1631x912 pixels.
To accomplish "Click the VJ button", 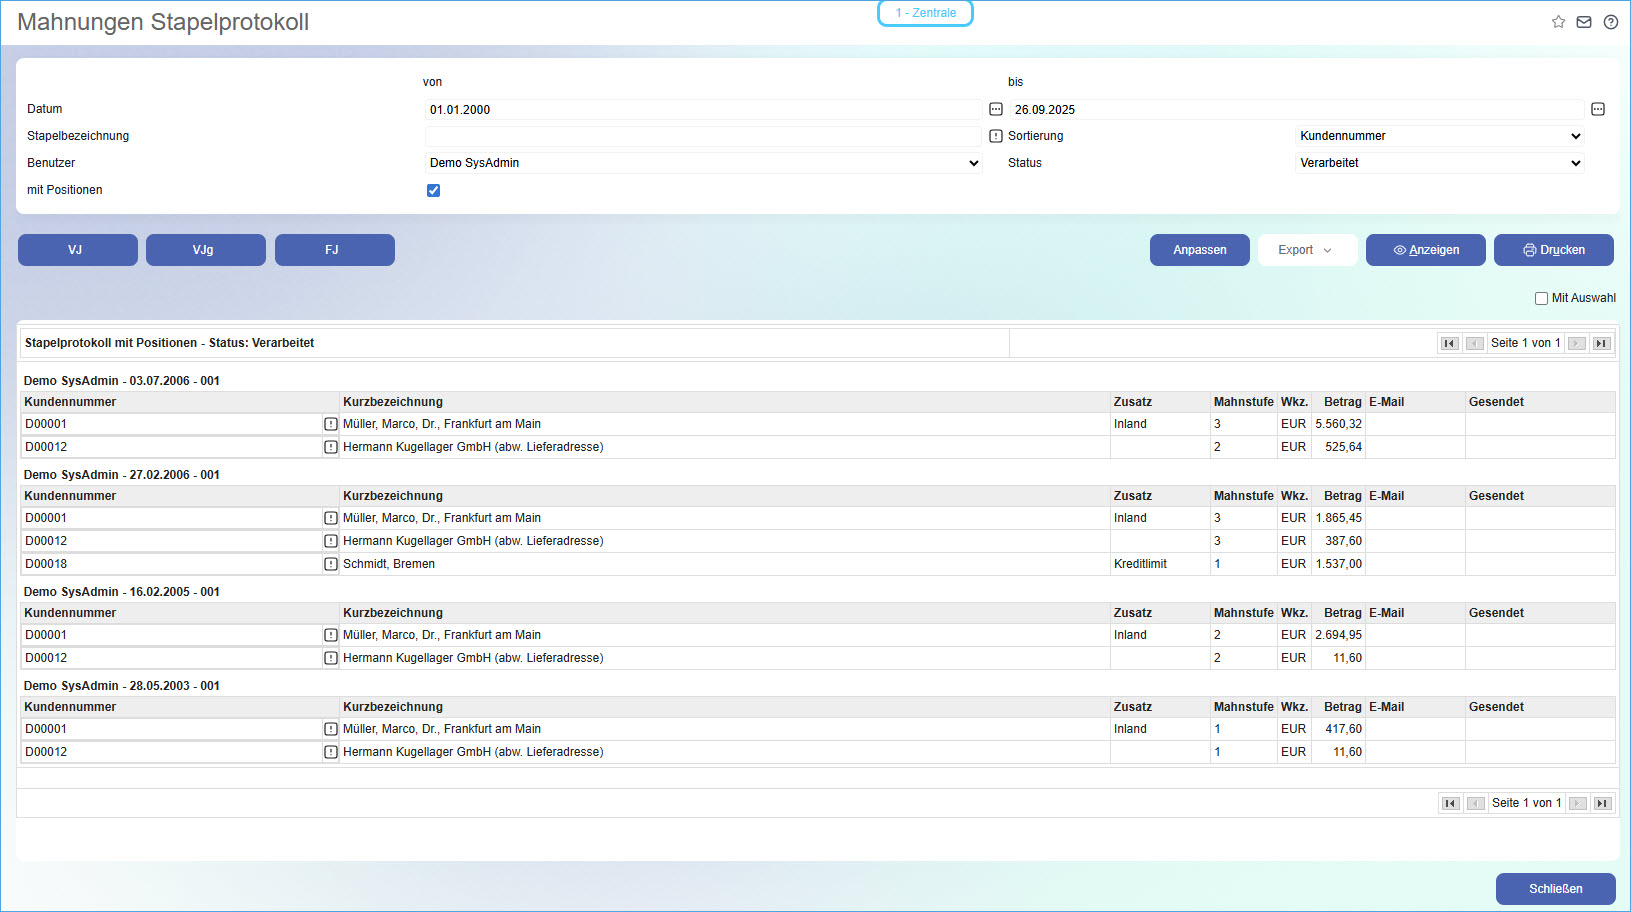I will (x=77, y=250).
